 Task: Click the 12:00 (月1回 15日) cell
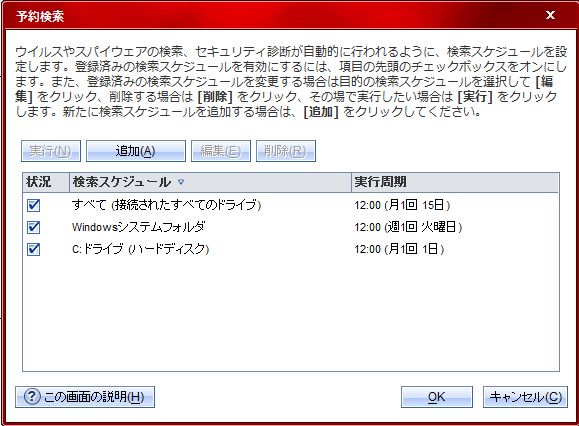[x=402, y=205]
